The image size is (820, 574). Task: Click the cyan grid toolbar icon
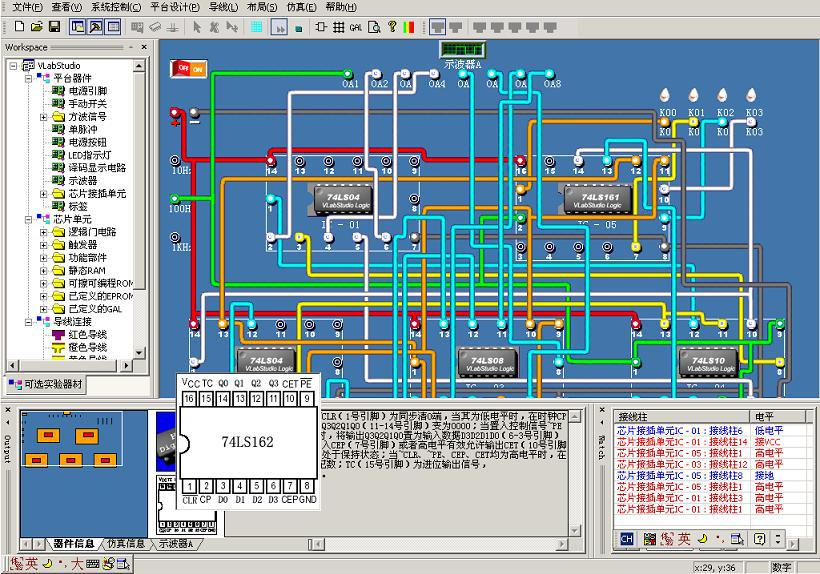[x=257, y=27]
